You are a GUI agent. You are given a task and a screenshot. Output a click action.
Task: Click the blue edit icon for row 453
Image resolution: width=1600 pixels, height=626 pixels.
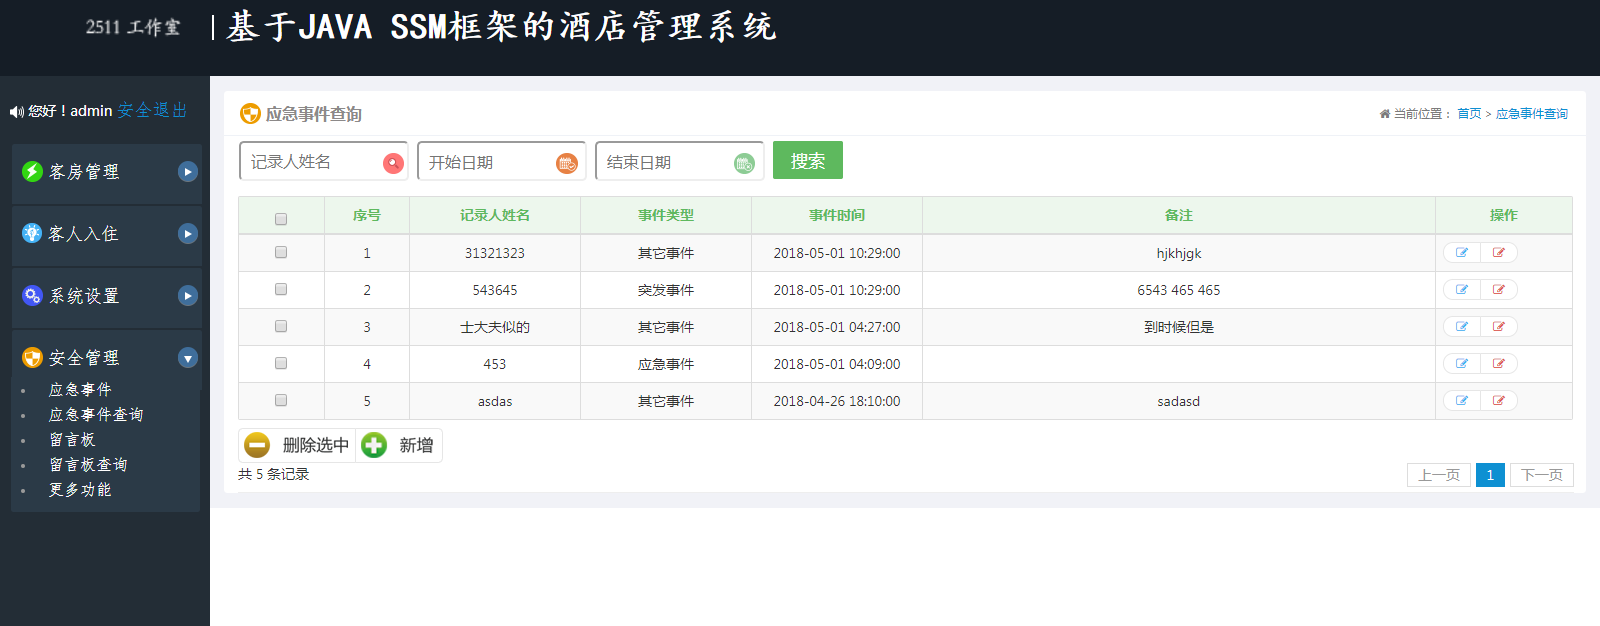(1462, 364)
